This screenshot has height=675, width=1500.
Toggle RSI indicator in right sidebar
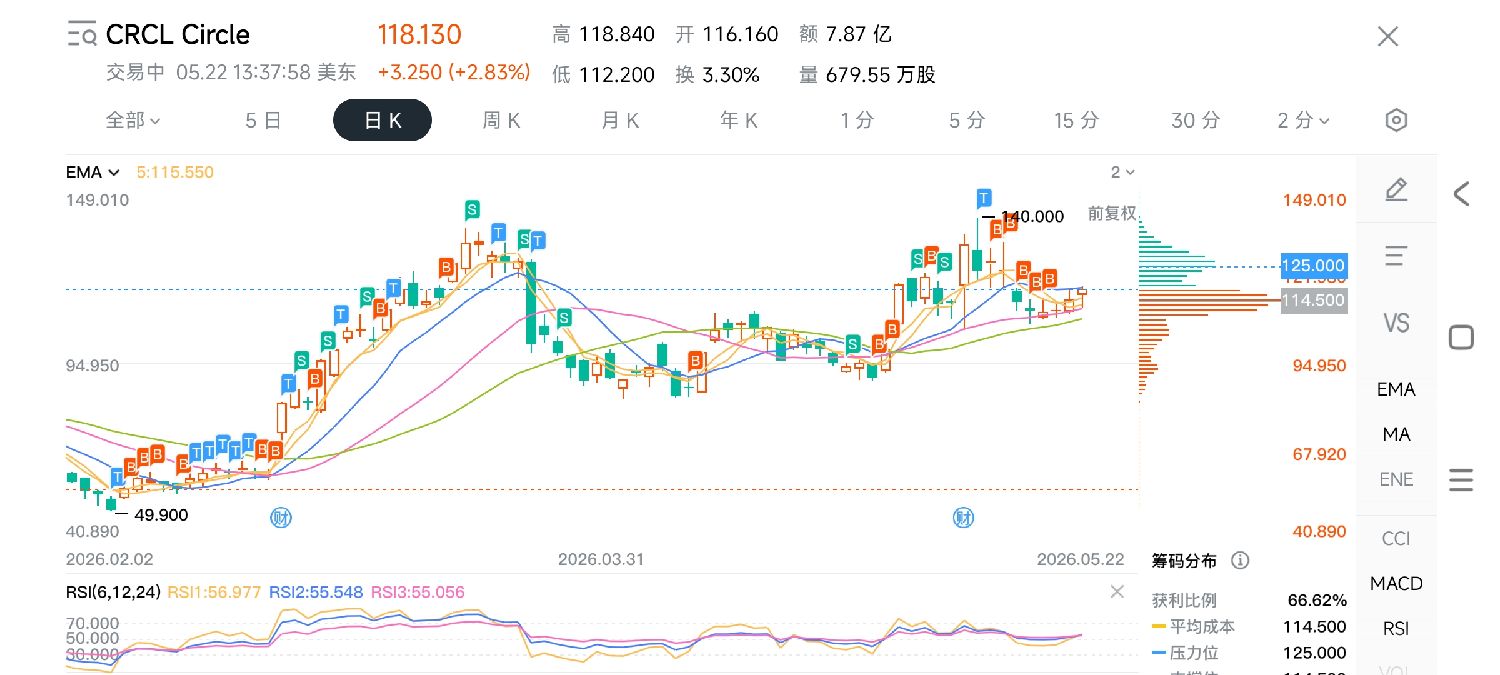(1396, 628)
